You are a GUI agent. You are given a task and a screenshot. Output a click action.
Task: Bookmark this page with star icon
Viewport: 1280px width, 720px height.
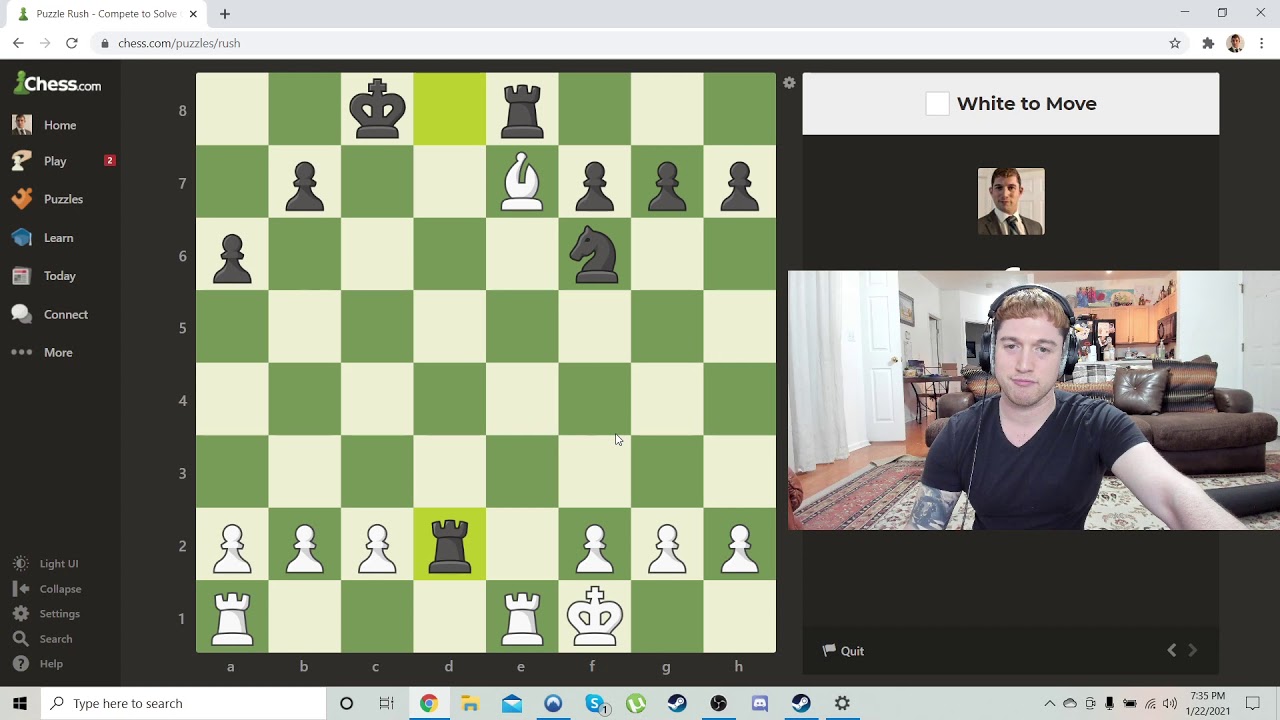tap(1175, 43)
